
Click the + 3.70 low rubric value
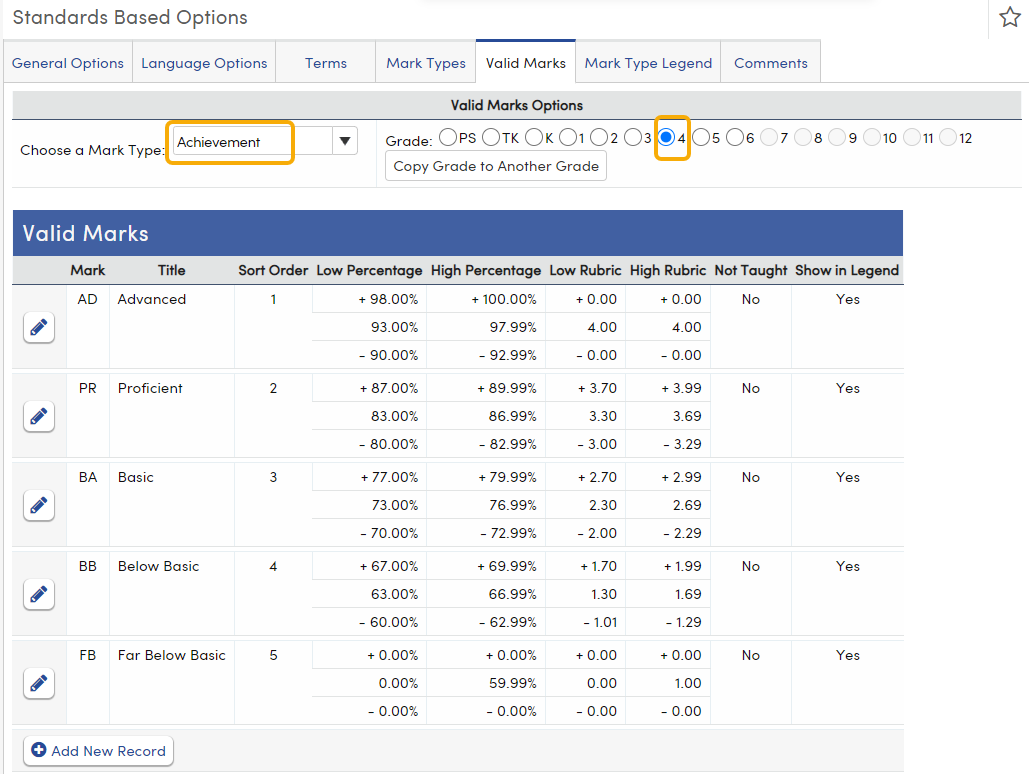597,388
